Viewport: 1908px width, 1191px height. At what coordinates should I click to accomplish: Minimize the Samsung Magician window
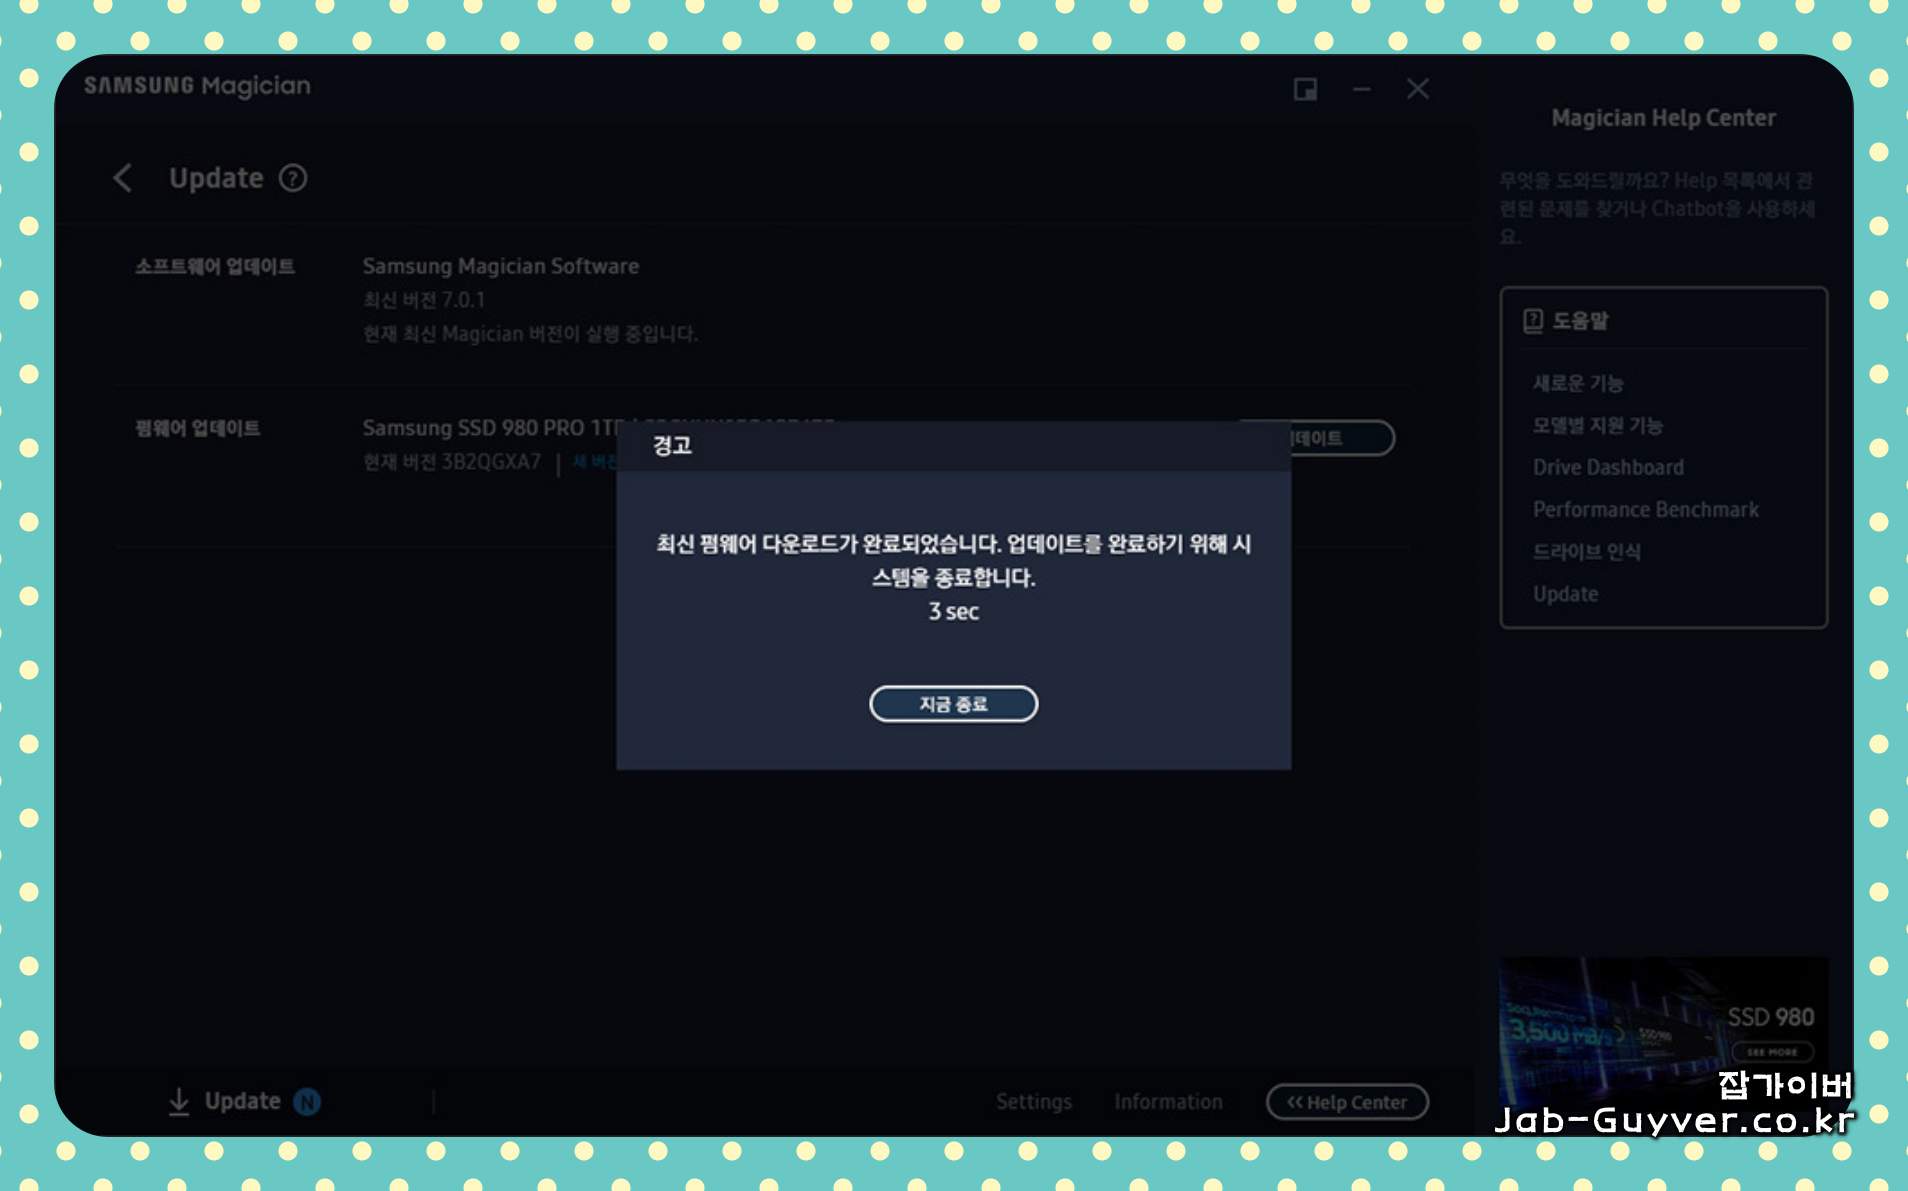coord(1362,89)
